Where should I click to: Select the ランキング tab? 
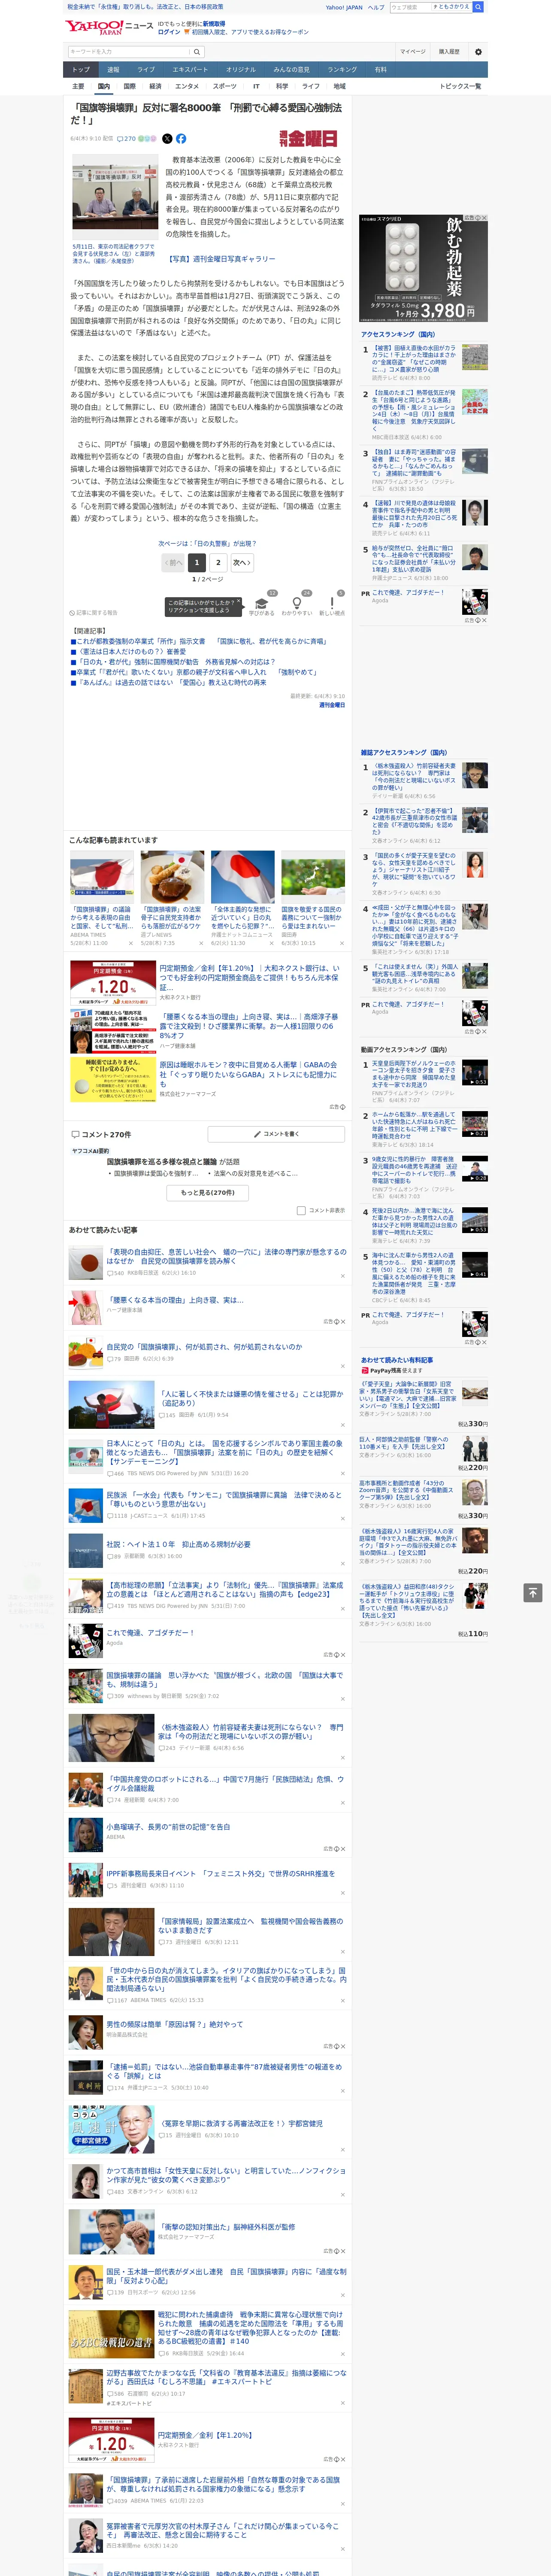click(x=342, y=70)
